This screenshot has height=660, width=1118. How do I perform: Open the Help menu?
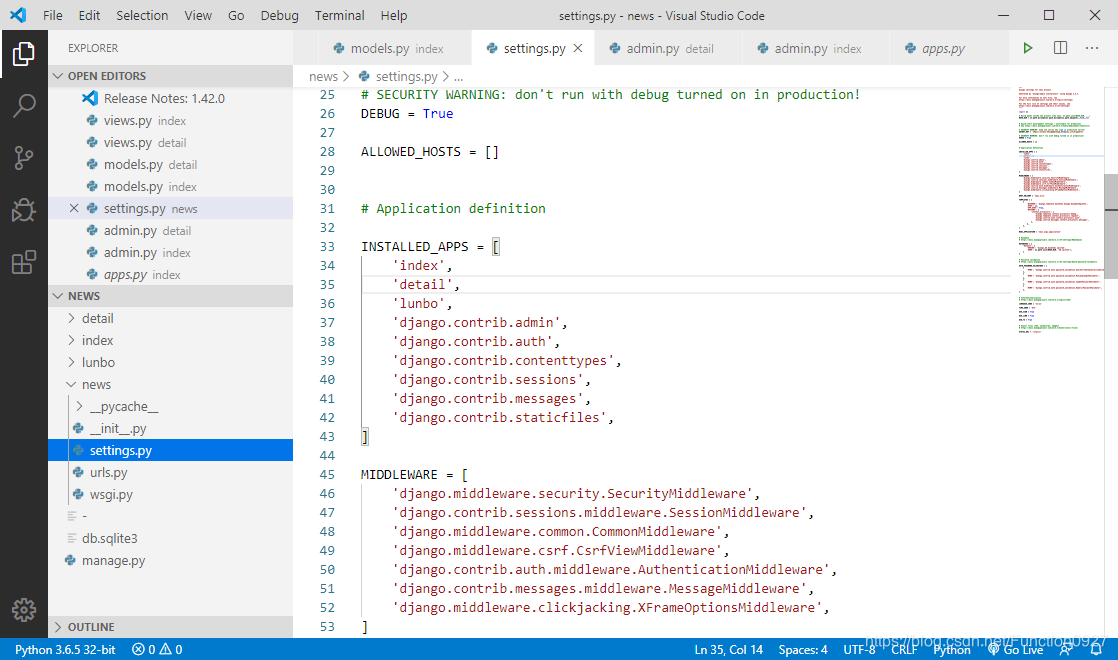click(394, 15)
